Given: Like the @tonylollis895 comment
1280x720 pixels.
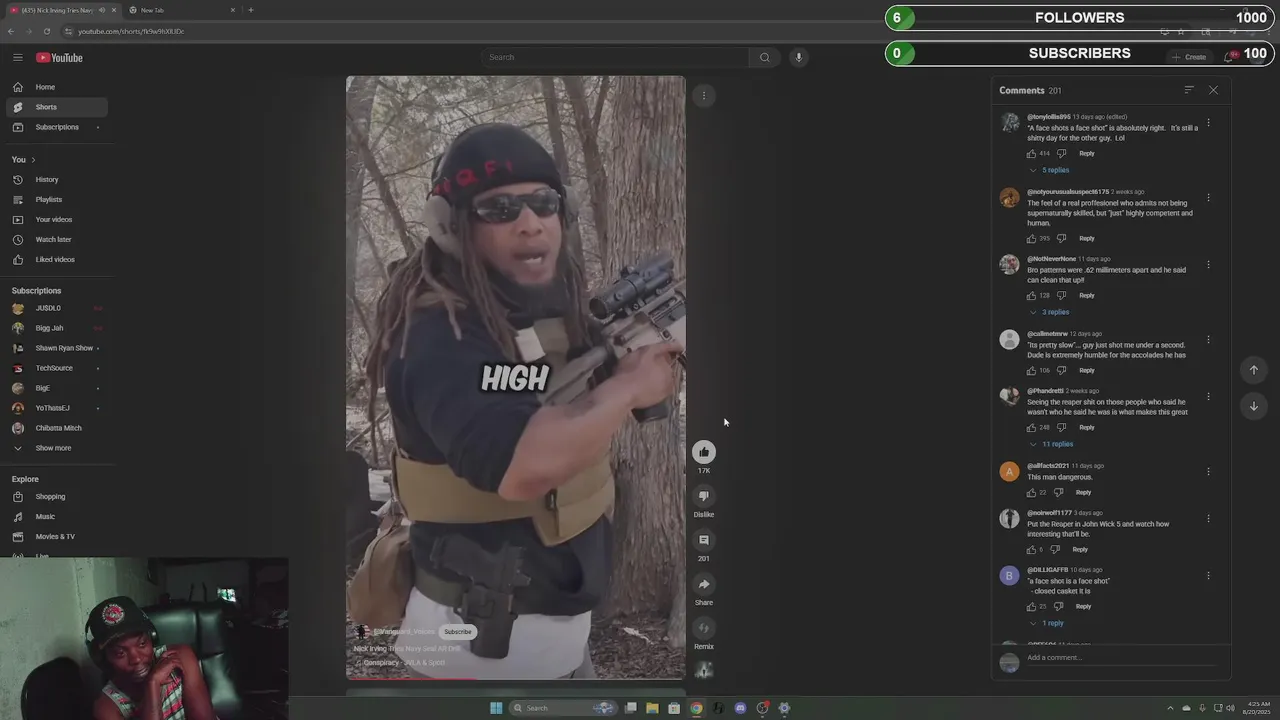Looking at the screenshot, I should 1031,153.
